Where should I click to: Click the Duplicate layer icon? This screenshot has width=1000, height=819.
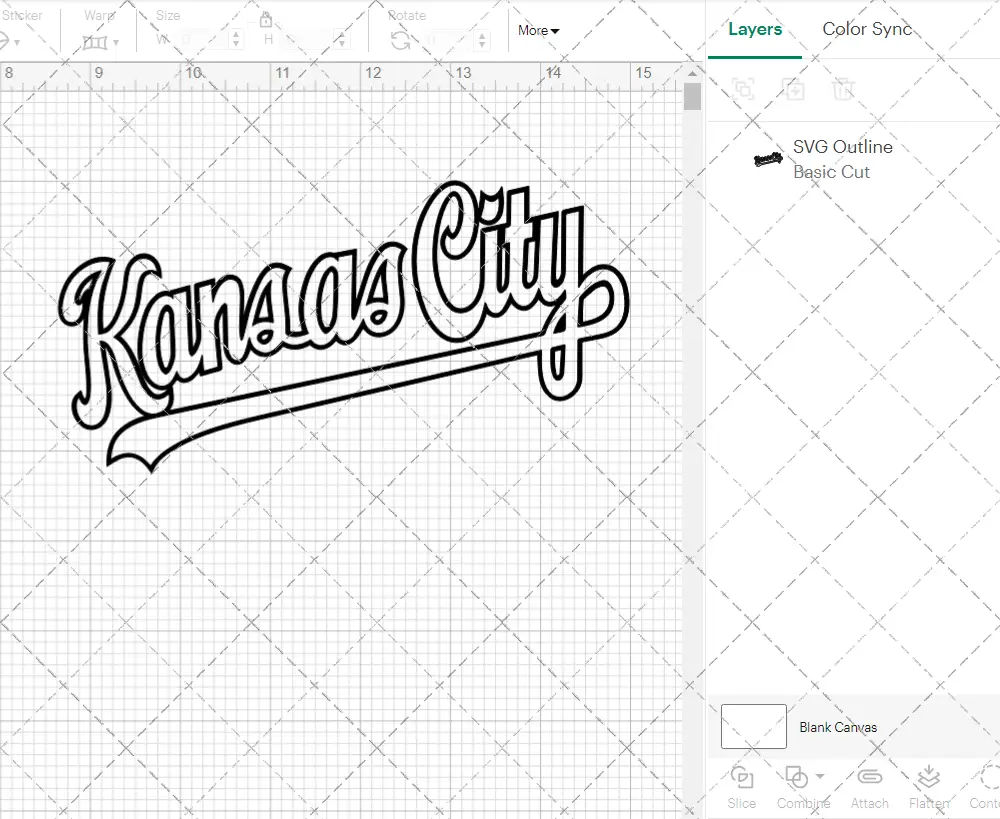[x=794, y=89]
